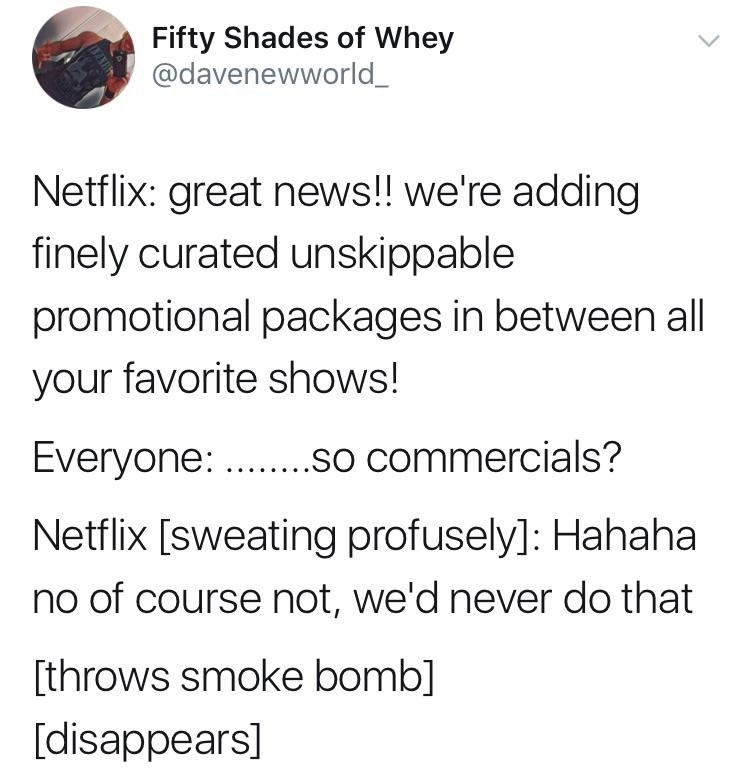Image resolution: width=750 pixels, height=780 pixels.
Task: Click the 'Everyone:' speaker label
Action: (121, 458)
